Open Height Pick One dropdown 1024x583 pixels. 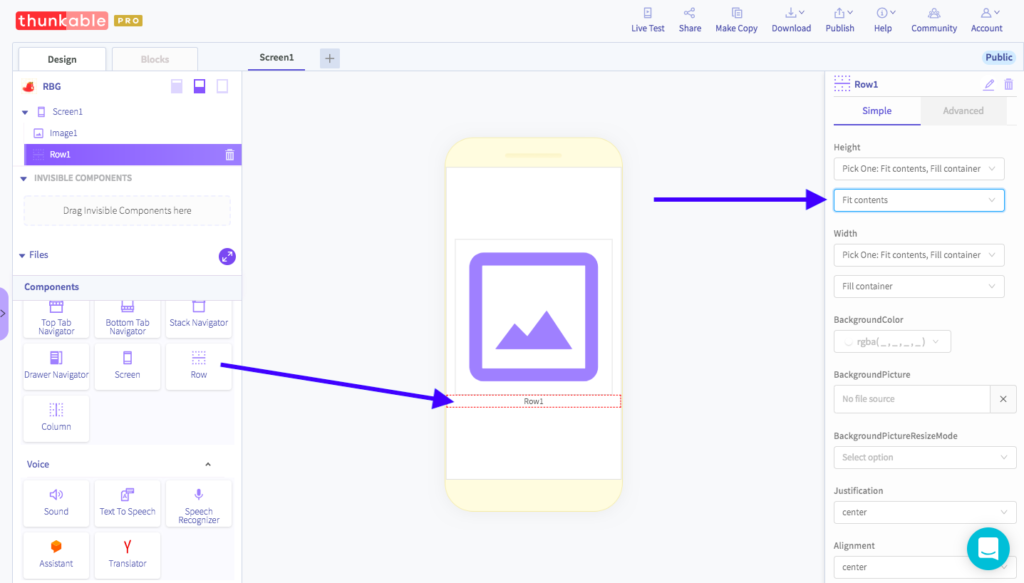click(x=919, y=169)
